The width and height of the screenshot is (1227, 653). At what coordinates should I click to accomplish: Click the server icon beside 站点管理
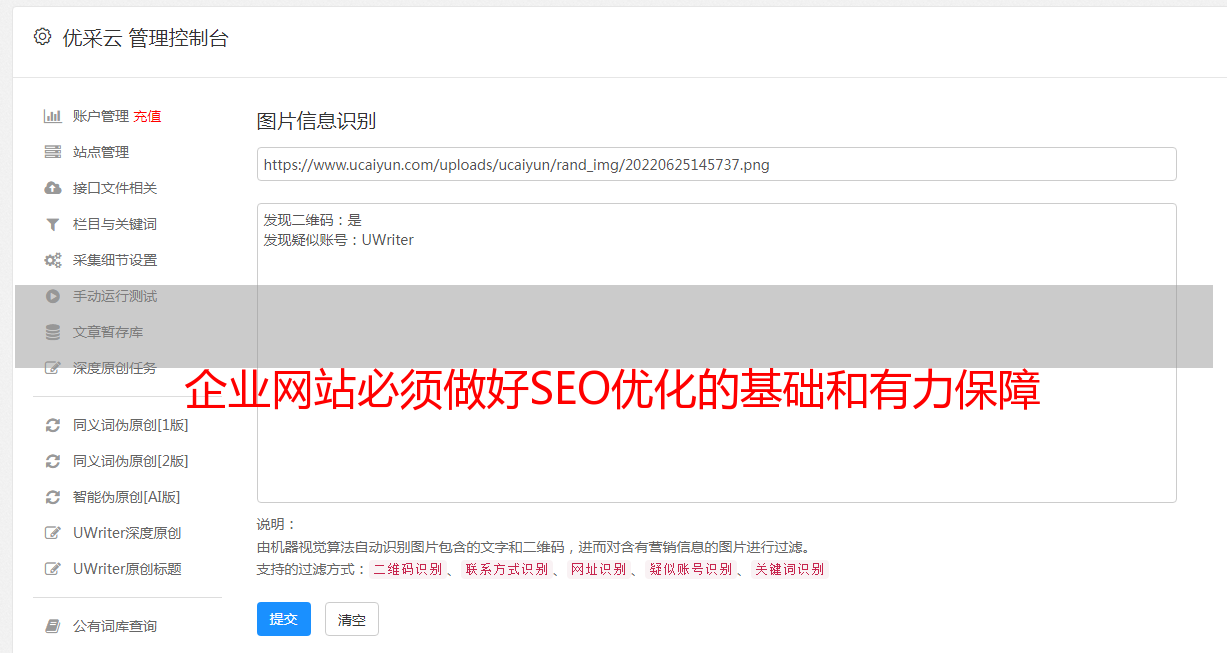53,152
